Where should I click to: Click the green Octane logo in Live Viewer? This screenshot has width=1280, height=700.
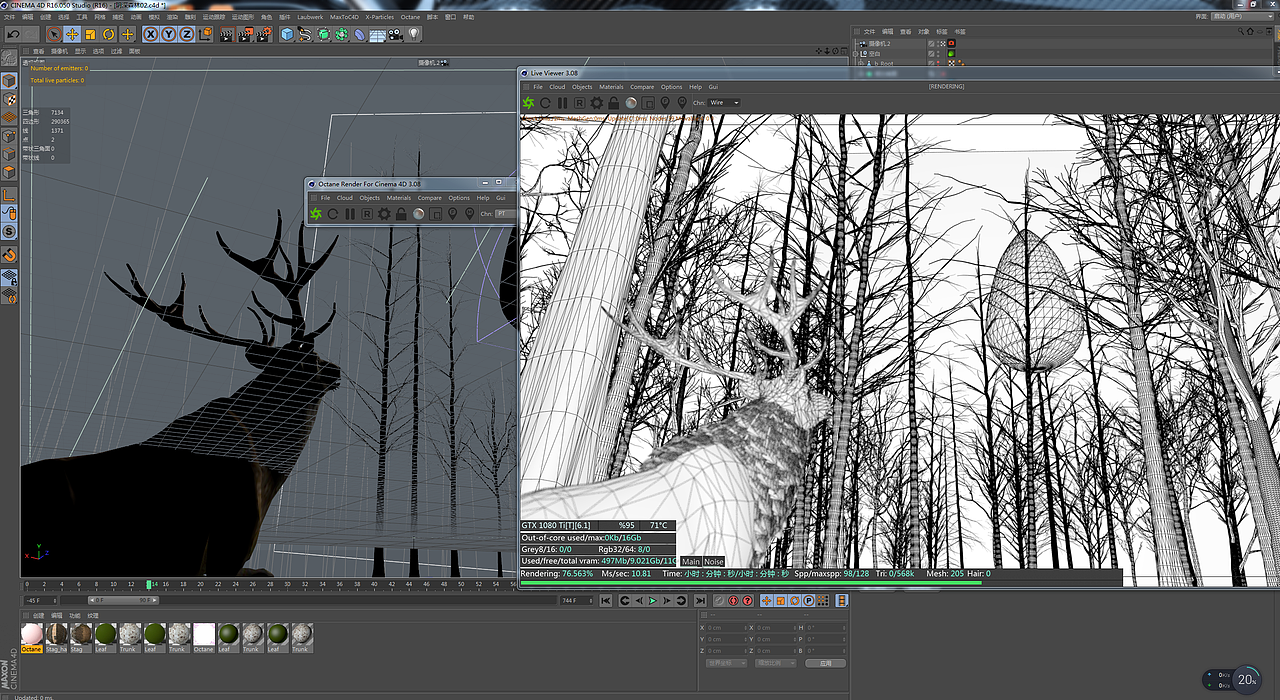click(527, 103)
